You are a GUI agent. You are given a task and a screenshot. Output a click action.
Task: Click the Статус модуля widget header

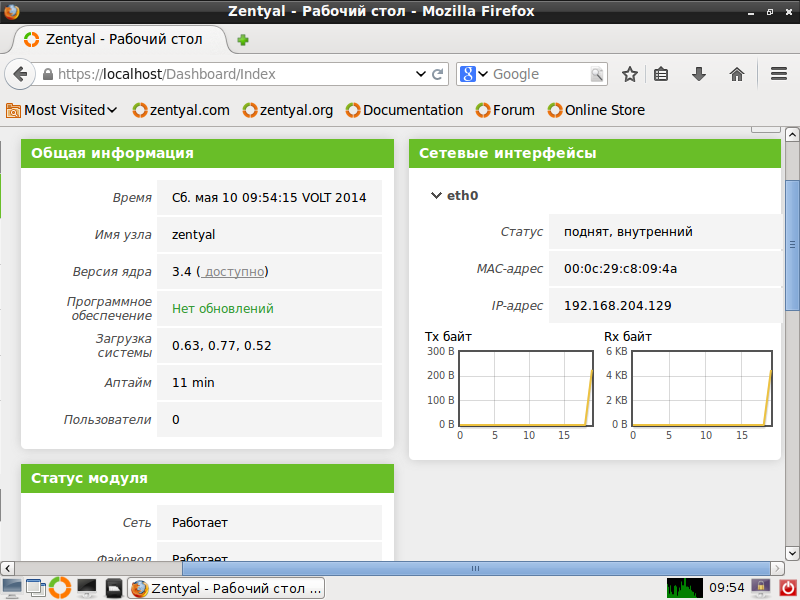[x=207, y=478]
